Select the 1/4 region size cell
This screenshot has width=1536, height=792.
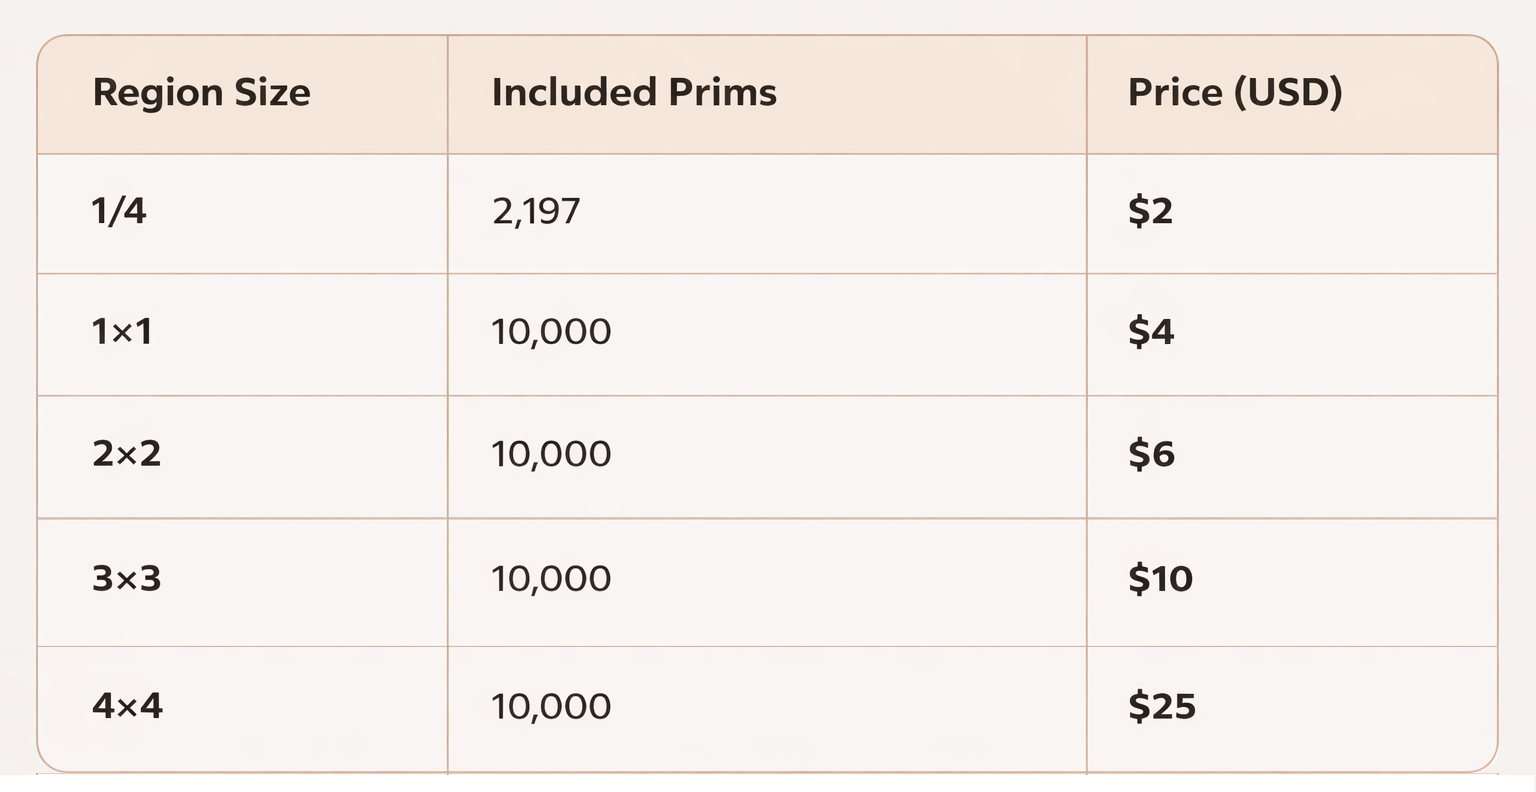click(119, 211)
